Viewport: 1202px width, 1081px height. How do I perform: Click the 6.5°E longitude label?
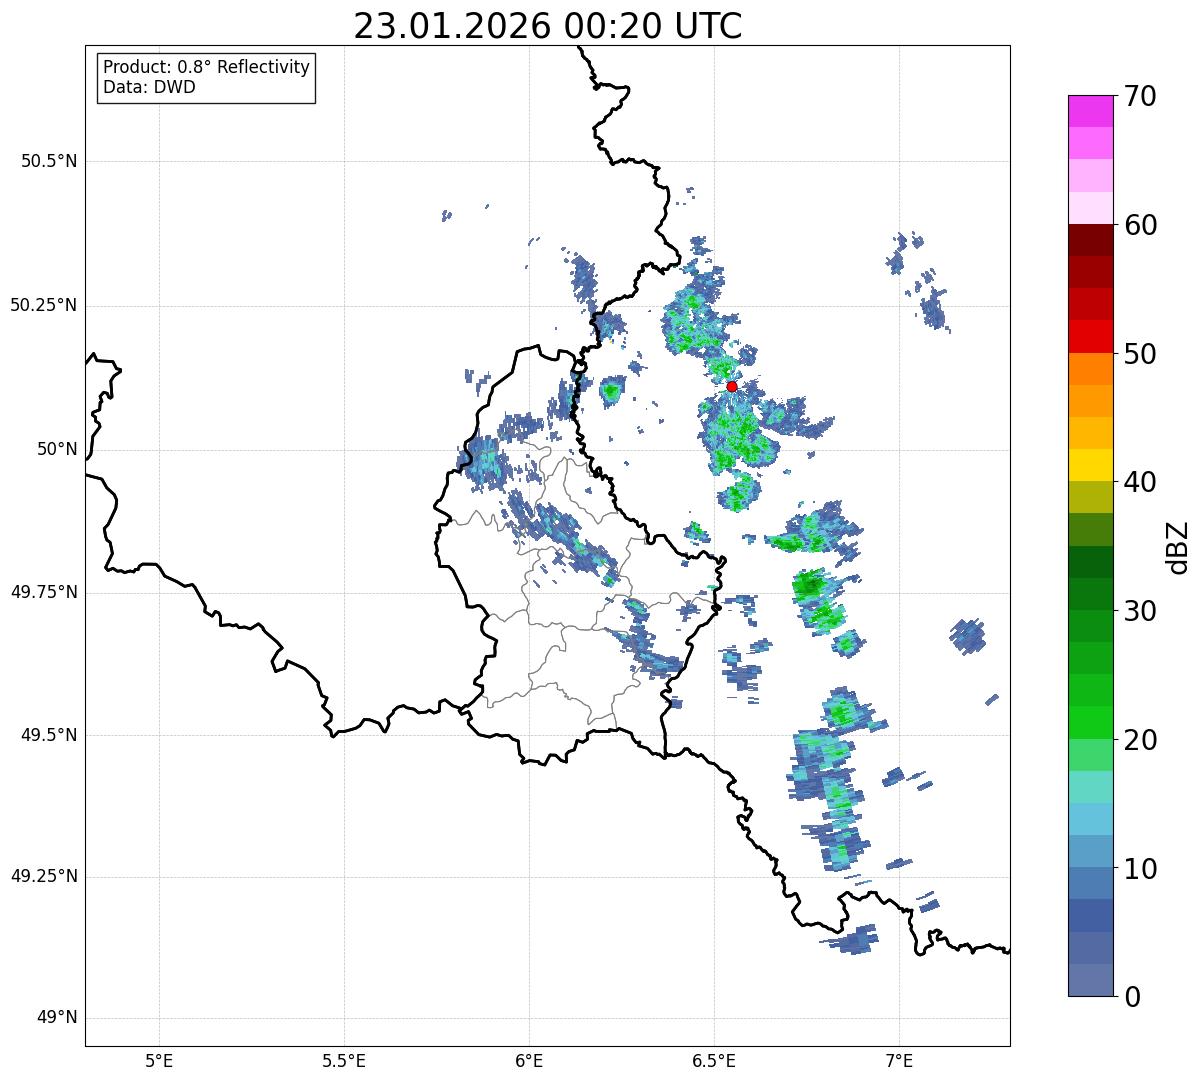coord(714,1060)
